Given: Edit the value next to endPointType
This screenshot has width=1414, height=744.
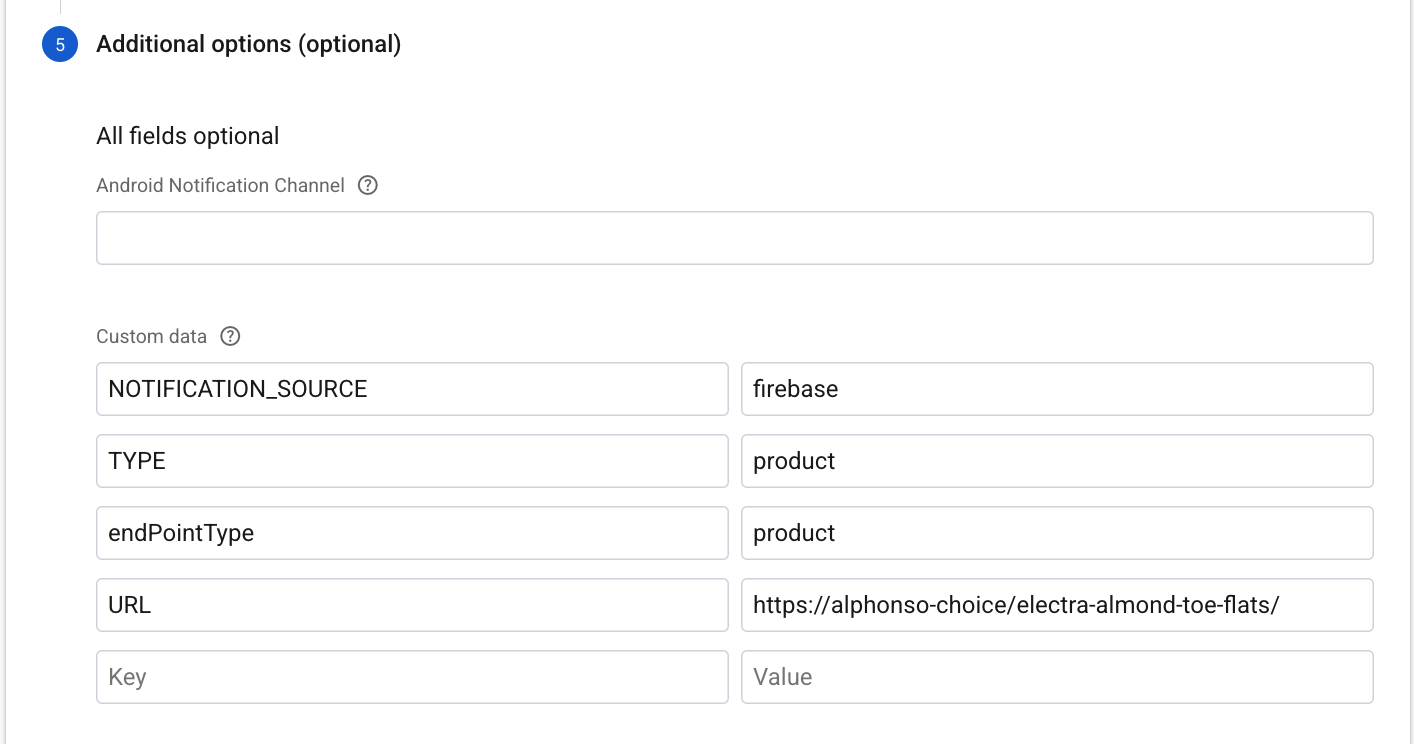Looking at the screenshot, I should coord(1056,533).
